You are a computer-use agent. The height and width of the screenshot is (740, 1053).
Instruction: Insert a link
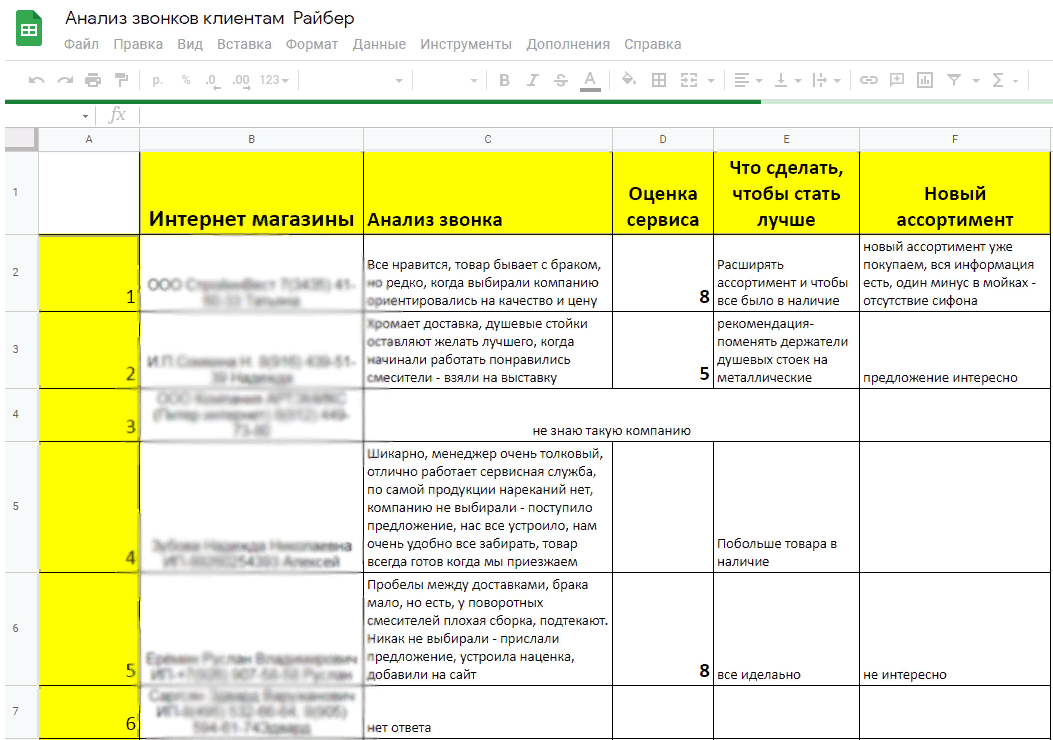(x=868, y=81)
